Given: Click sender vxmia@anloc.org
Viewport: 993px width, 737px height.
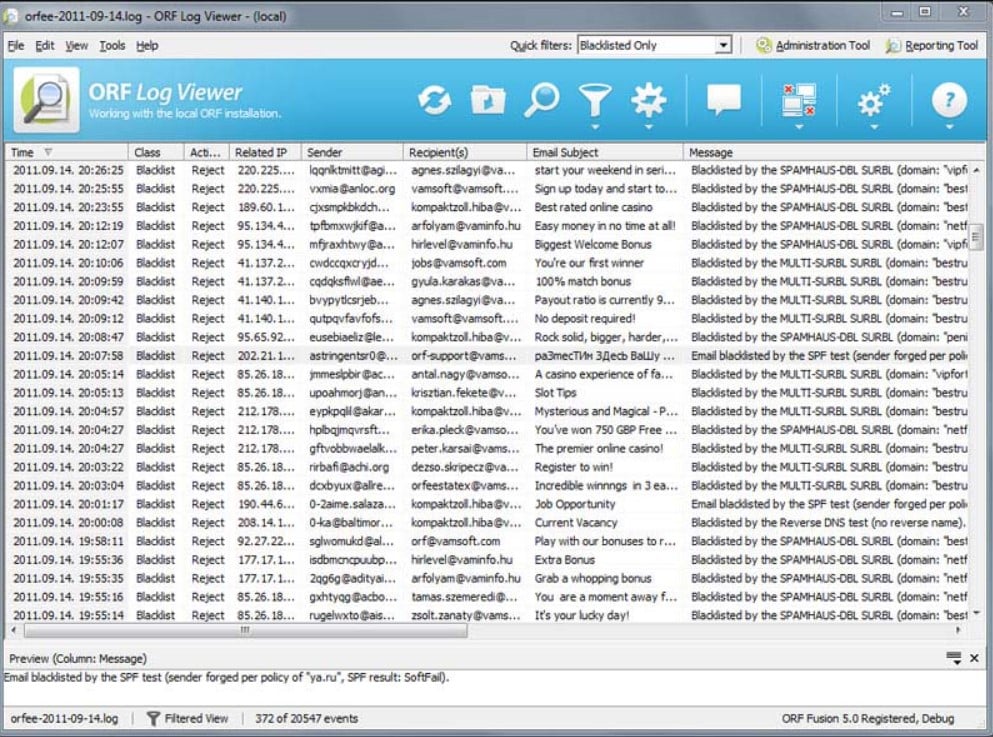Looking at the screenshot, I should click(352, 189).
